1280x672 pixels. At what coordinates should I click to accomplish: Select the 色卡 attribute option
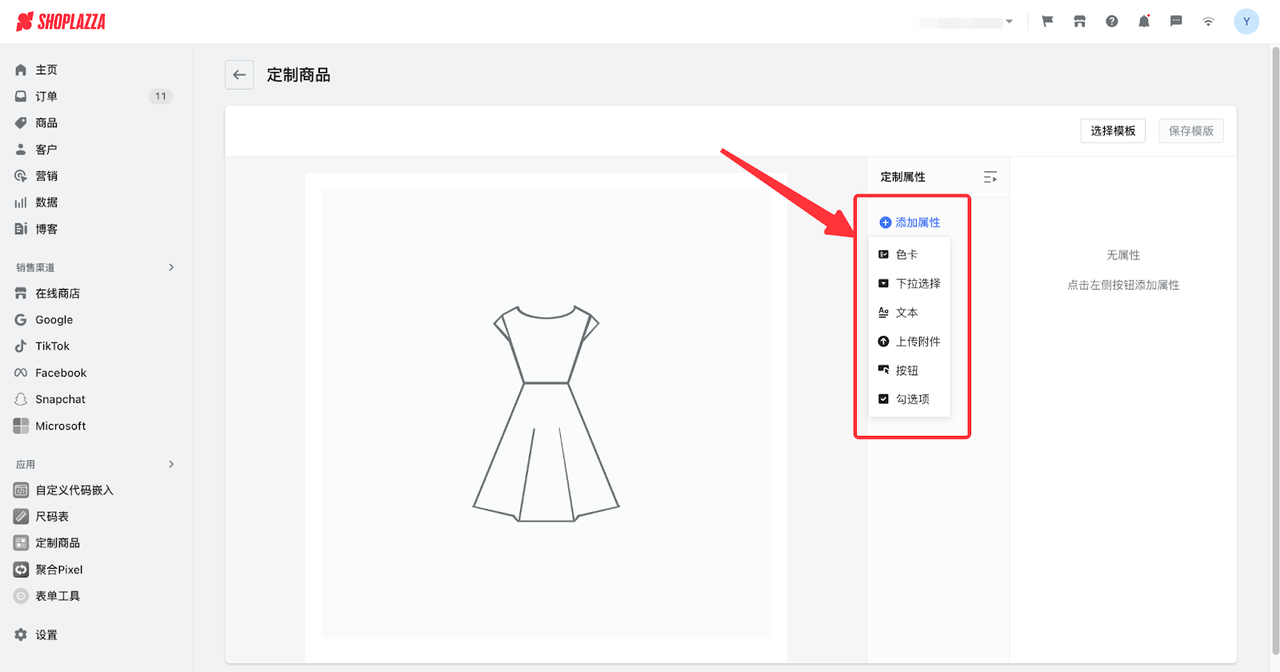point(905,253)
